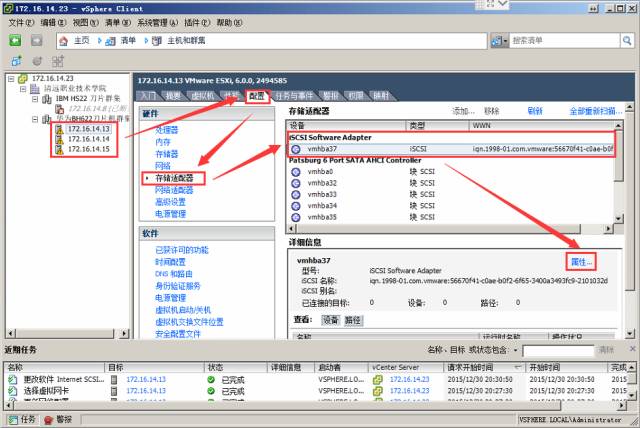Sort by 请求开始时间 column header
Viewport: 640px width, 428px height.
pyautogui.click(x=484, y=367)
